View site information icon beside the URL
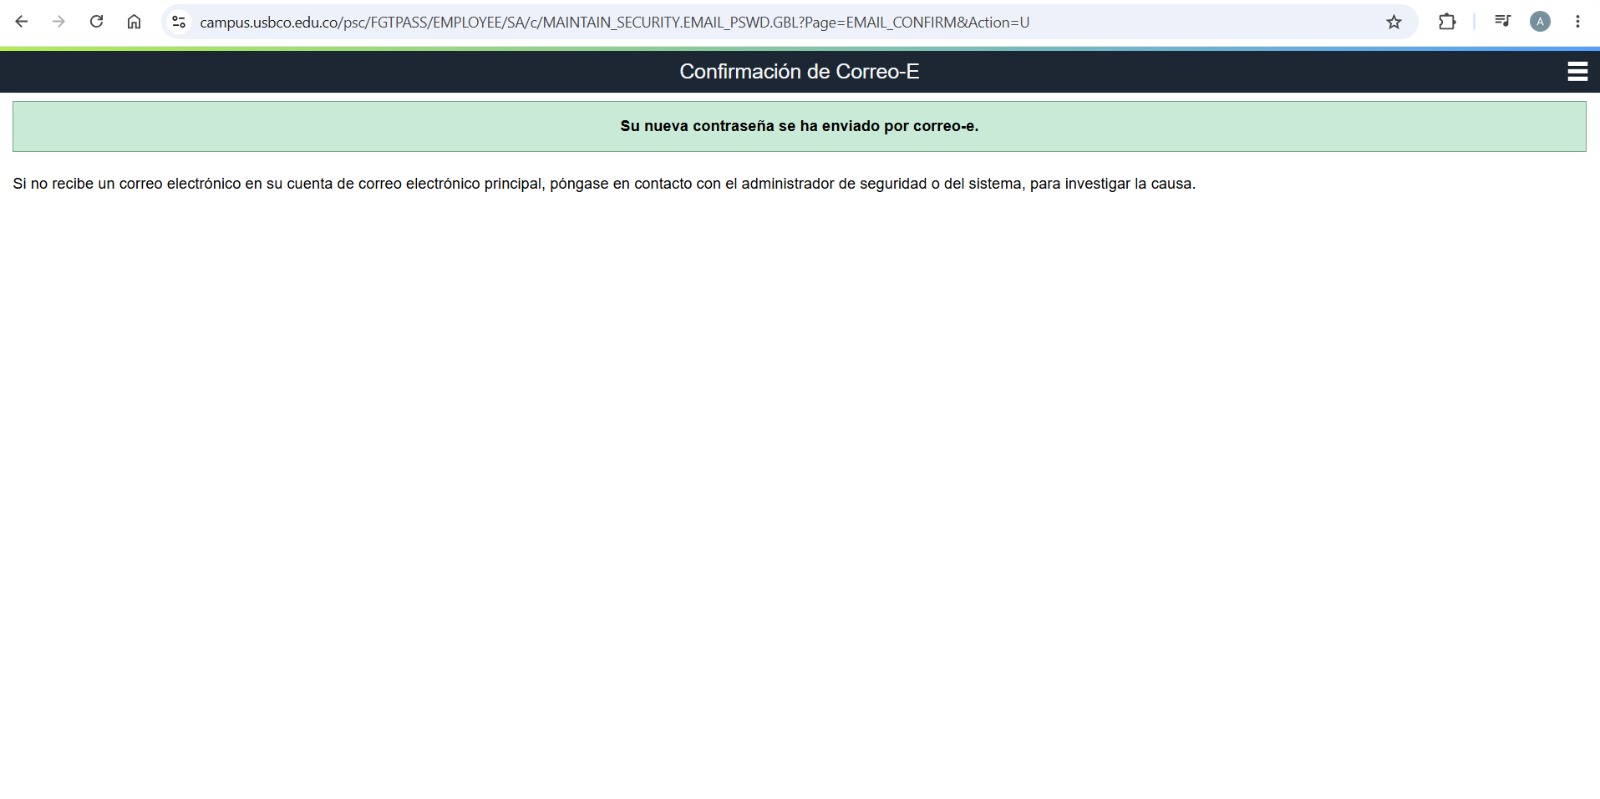 (179, 22)
